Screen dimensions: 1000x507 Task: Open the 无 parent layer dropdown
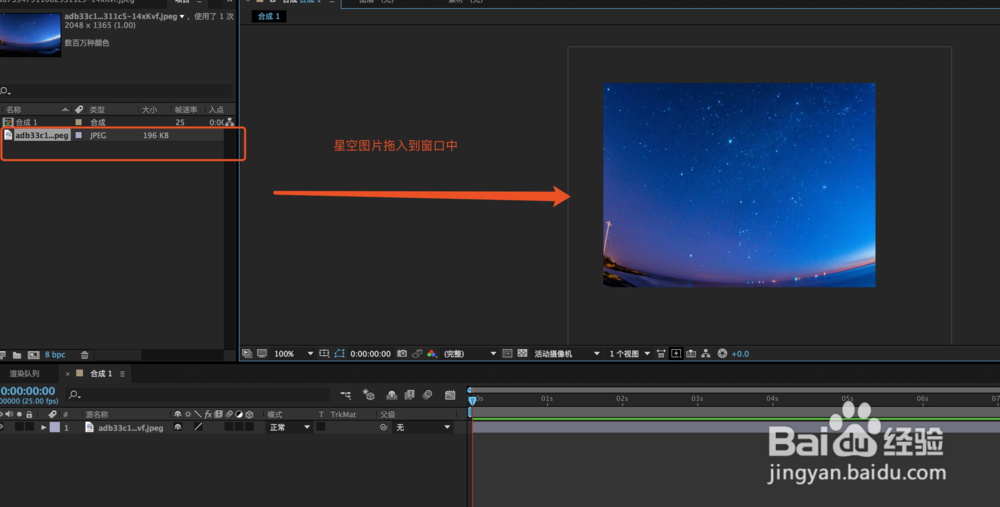tap(422, 427)
